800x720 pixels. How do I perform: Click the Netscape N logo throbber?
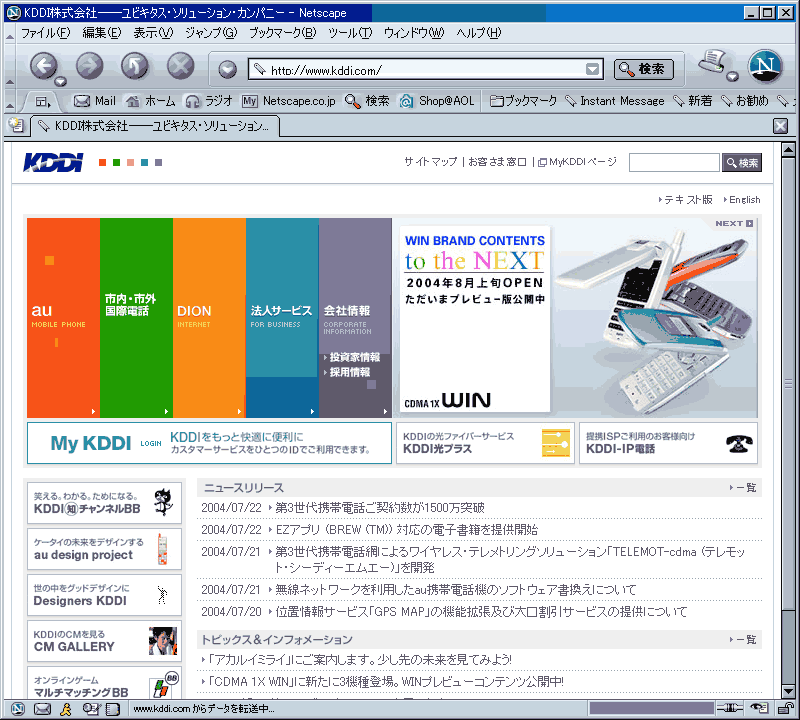coord(765,66)
